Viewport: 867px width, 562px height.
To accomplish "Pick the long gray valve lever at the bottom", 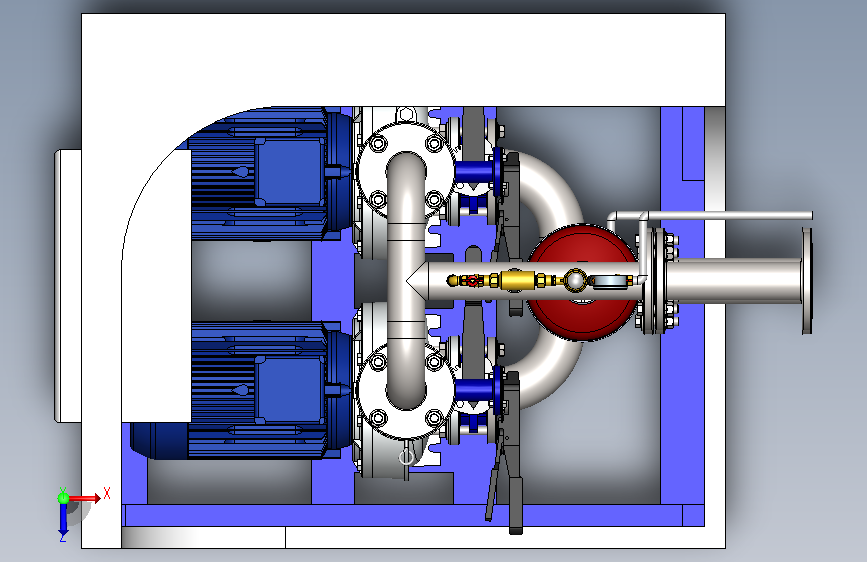I will coord(515,487).
